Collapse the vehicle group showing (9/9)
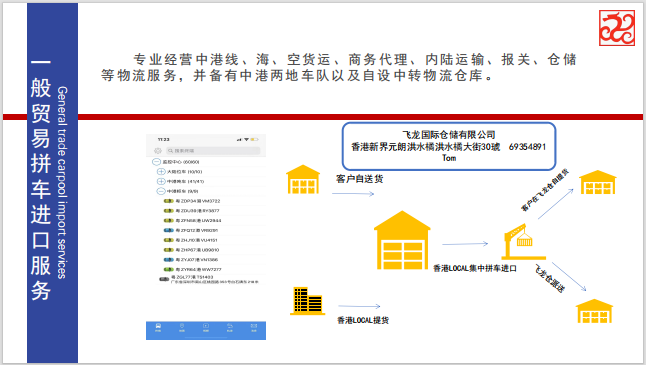The width and height of the screenshot is (646, 365). [161, 191]
